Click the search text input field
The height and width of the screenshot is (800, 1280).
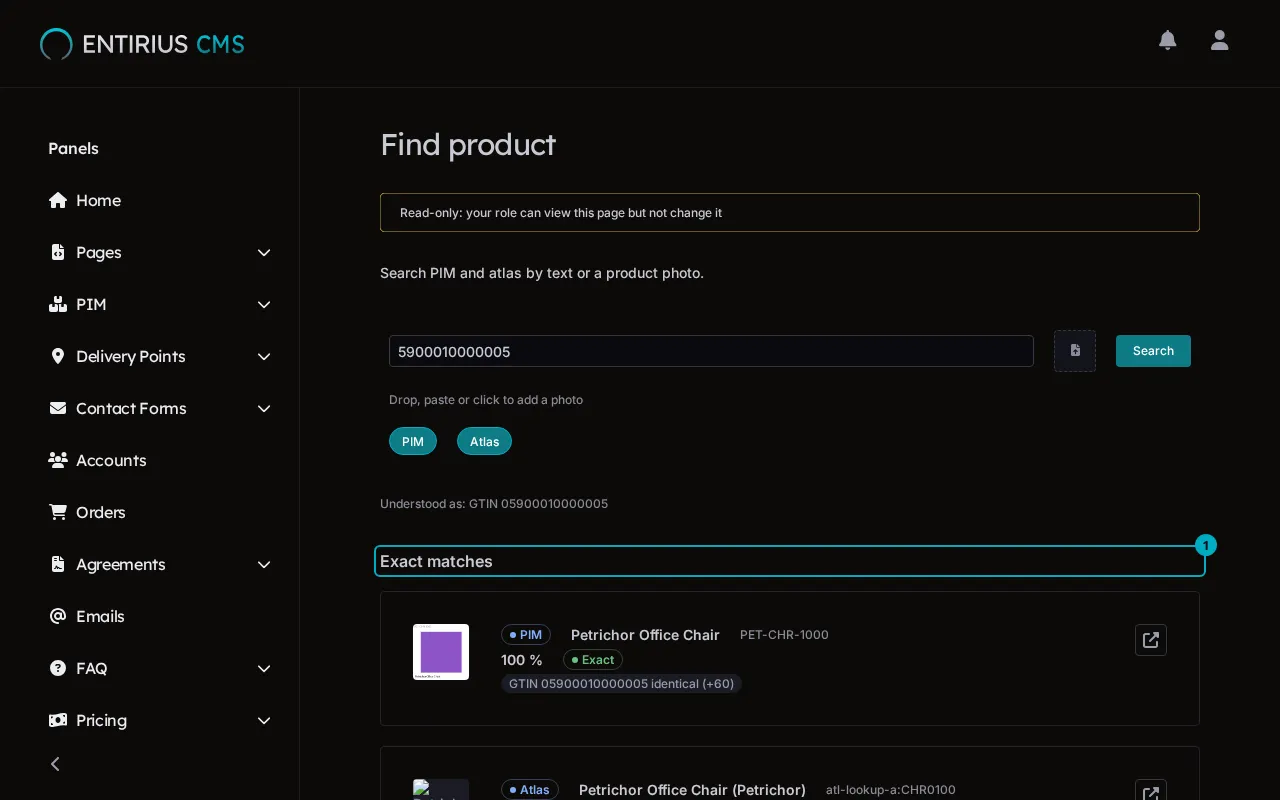click(711, 351)
